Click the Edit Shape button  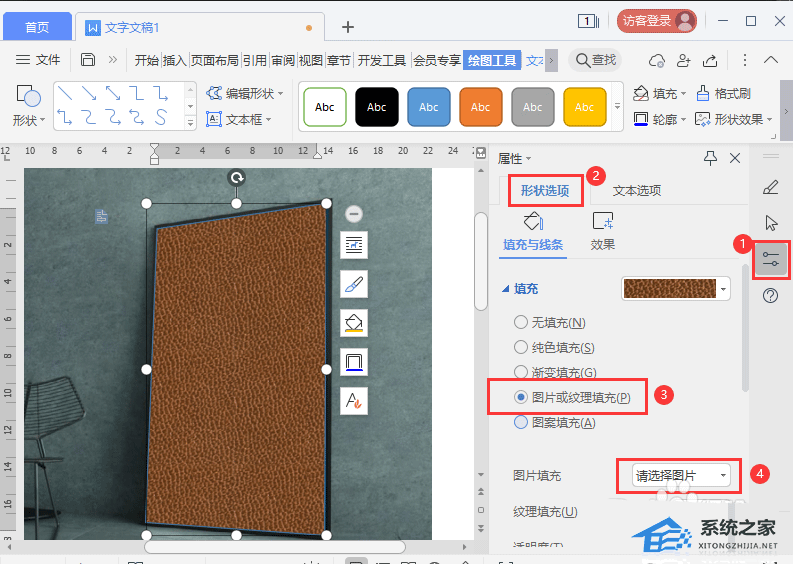pyautogui.click(x=245, y=93)
